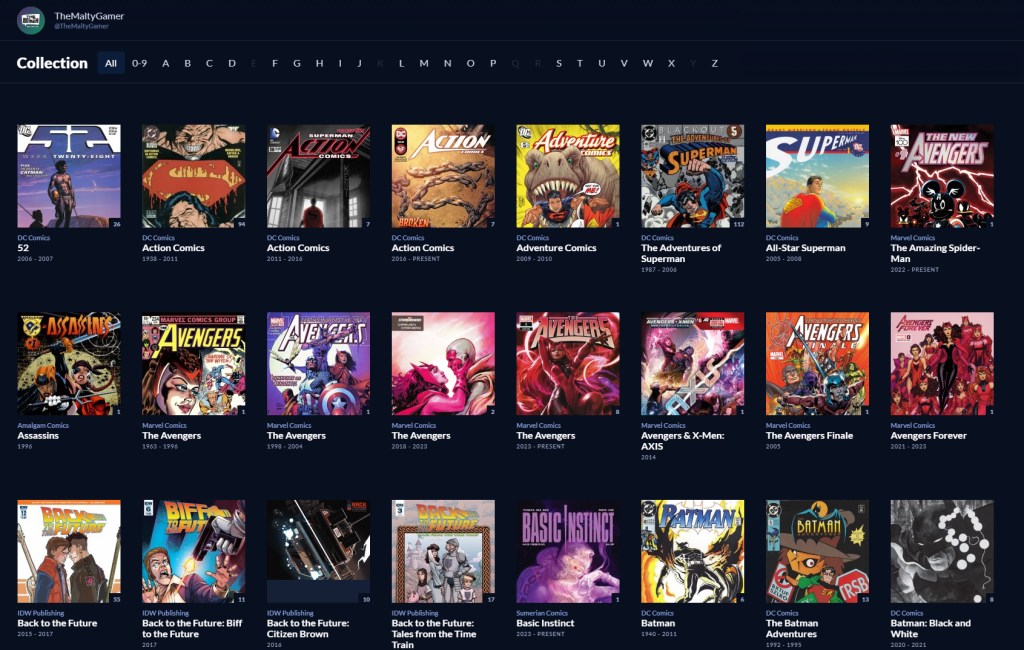Click TheMaltyGamer profile avatar icon
Image resolution: width=1024 pixels, height=650 pixels.
coord(31,20)
